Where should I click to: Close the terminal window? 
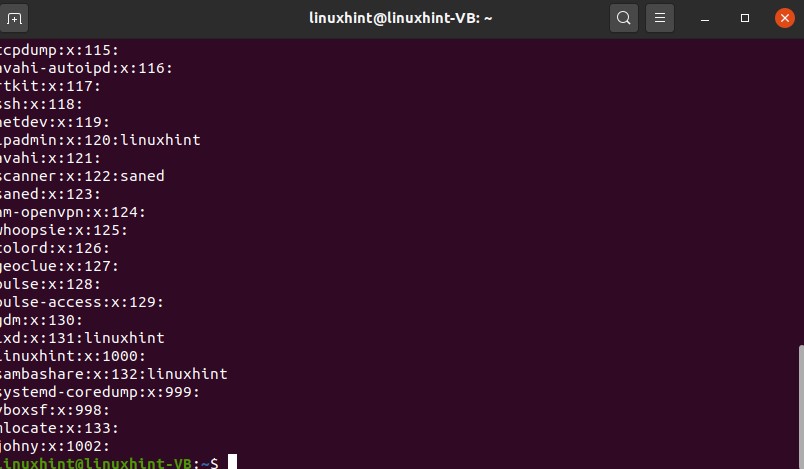(783, 18)
